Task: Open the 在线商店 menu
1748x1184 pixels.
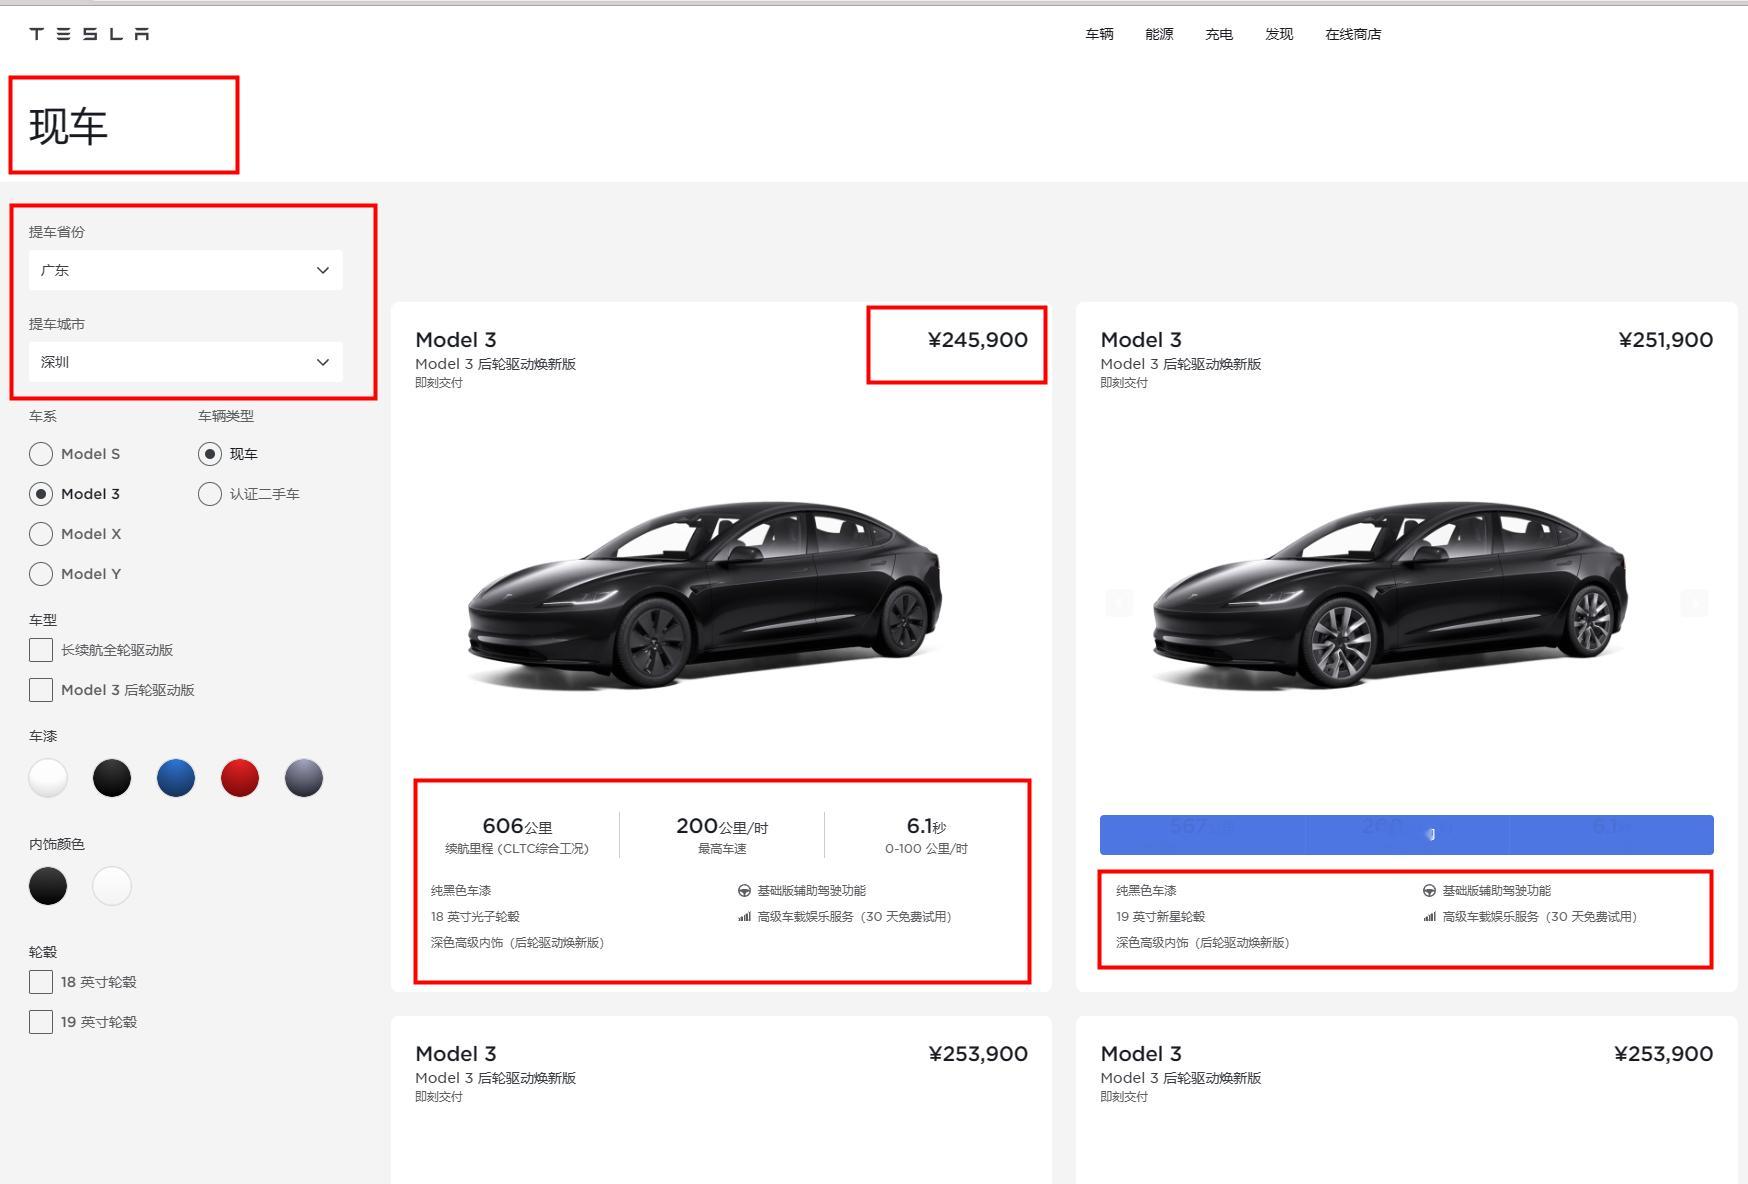Action: 1353,34
